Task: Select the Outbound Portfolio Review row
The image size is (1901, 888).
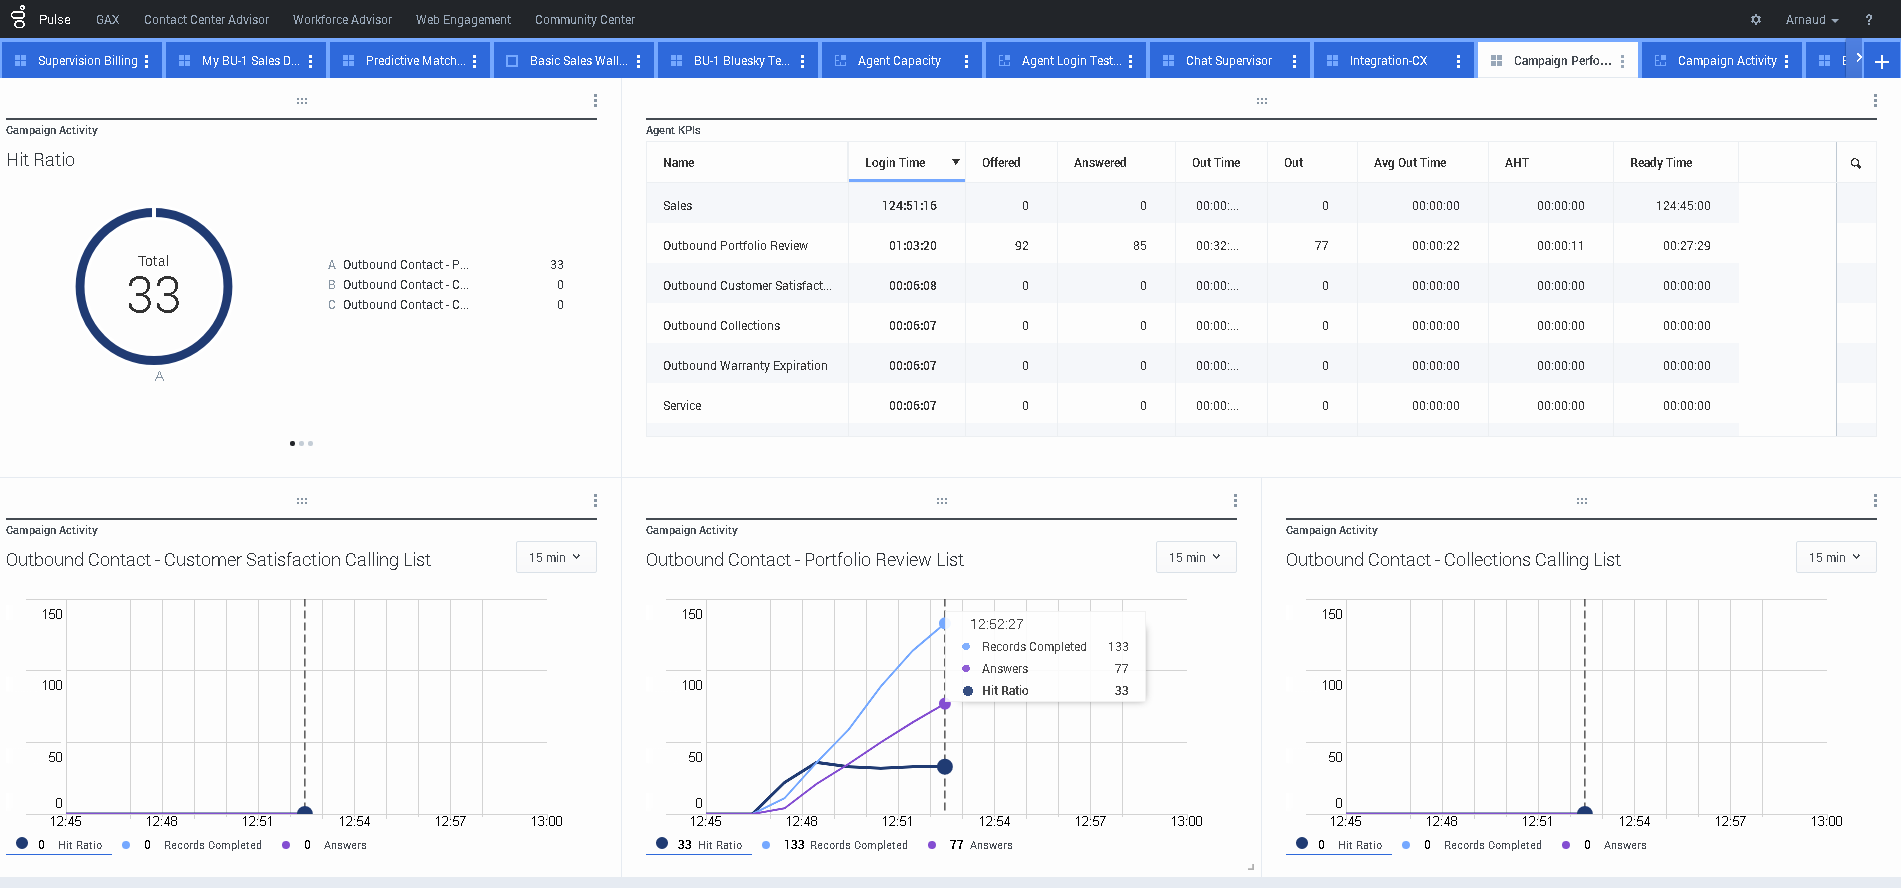Action: (735, 246)
